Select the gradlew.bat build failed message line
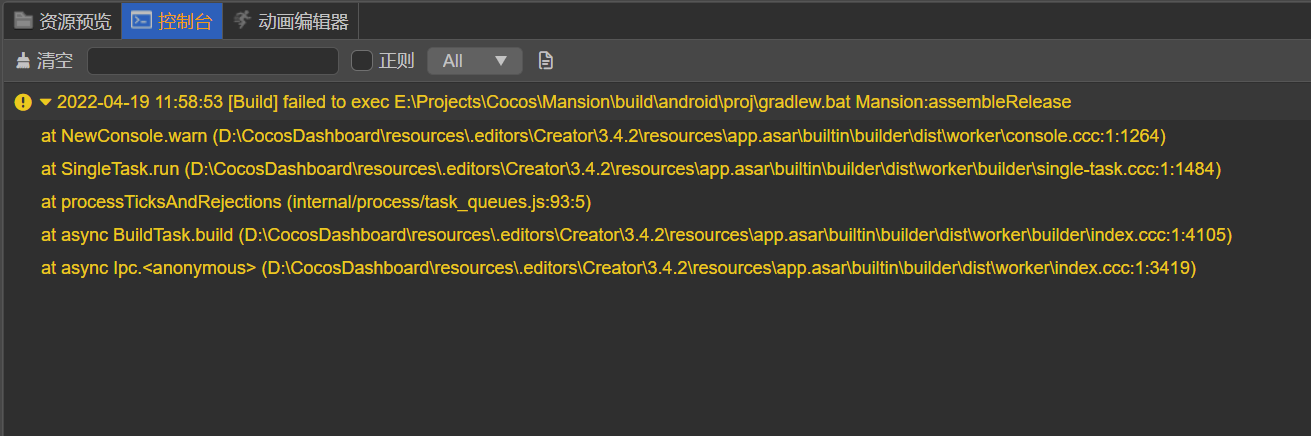Viewport: 1311px width, 436px height. pos(564,102)
